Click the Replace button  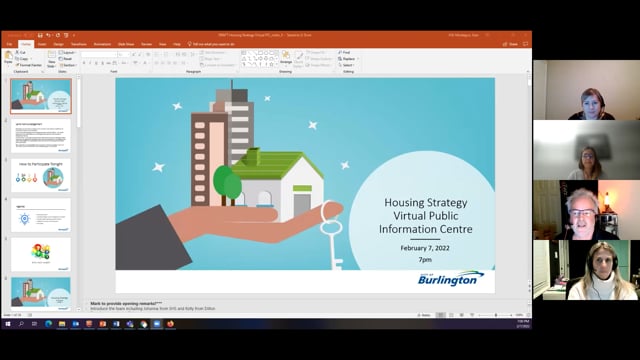pyautogui.click(x=347, y=59)
